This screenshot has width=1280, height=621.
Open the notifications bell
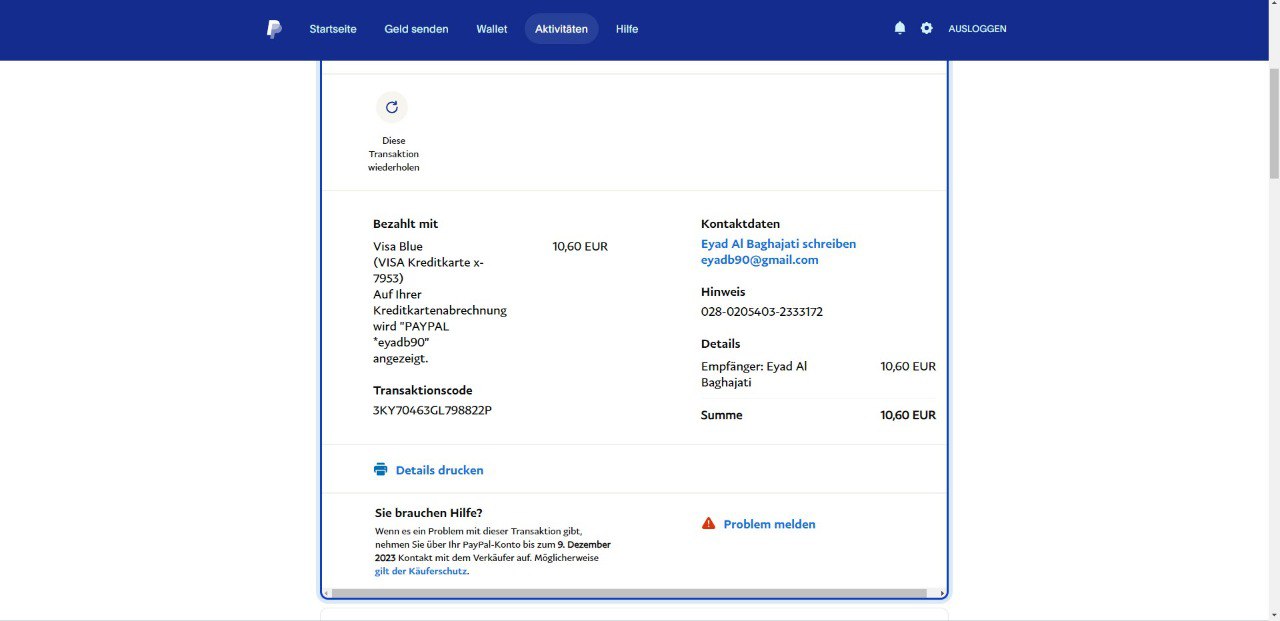coord(899,28)
